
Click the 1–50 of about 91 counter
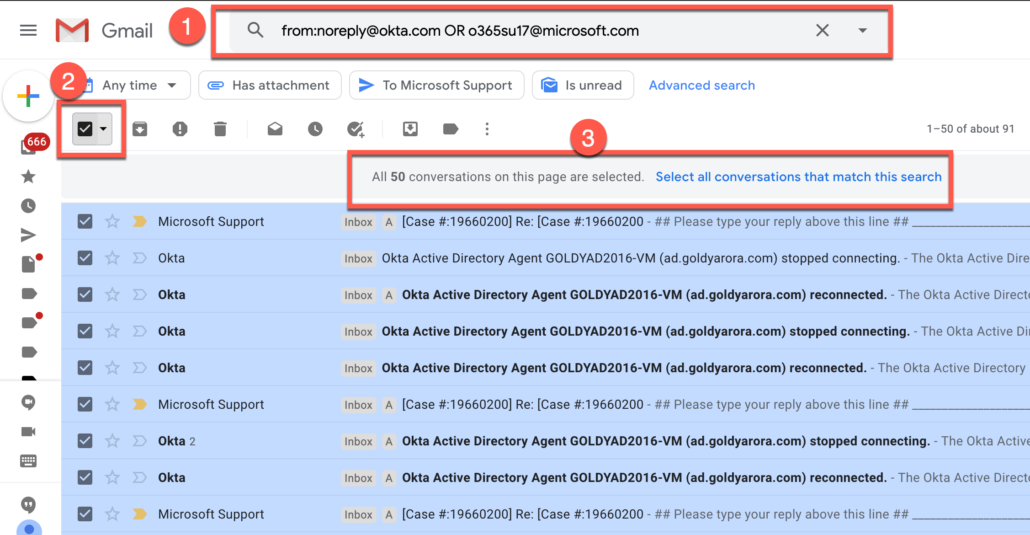pos(970,129)
